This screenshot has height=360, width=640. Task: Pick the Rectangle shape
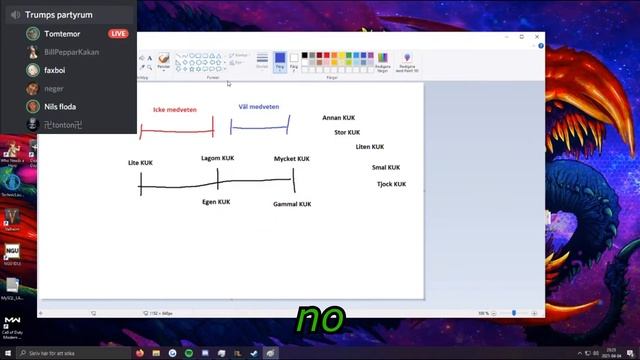pyautogui.click(x=199, y=56)
